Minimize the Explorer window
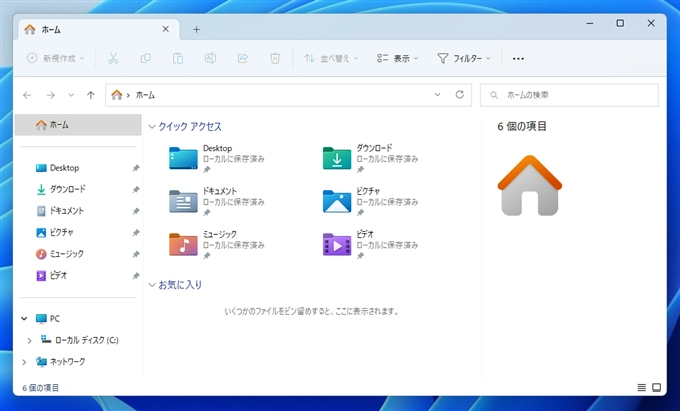The height and width of the screenshot is (411, 680). click(590, 23)
